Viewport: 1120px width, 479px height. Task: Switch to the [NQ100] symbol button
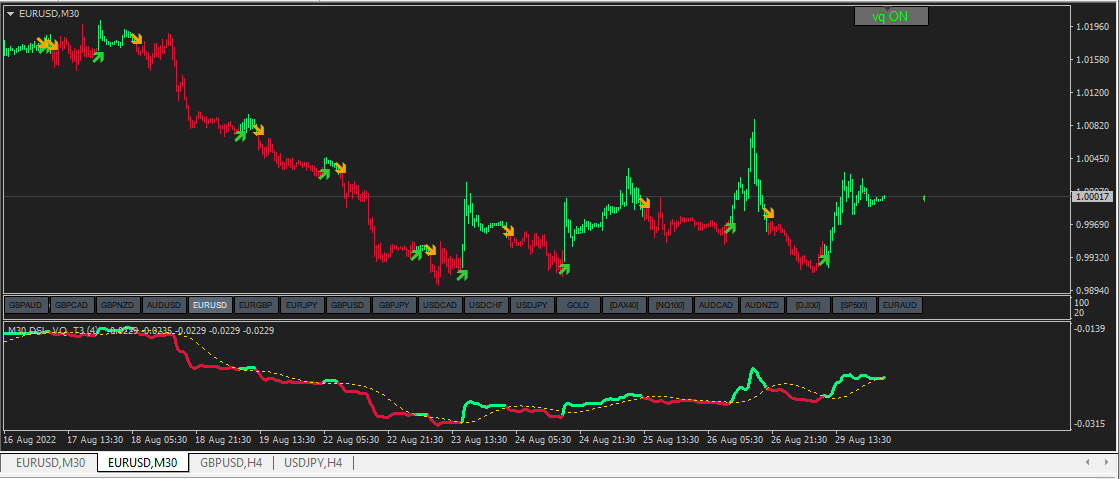tap(670, 306)
